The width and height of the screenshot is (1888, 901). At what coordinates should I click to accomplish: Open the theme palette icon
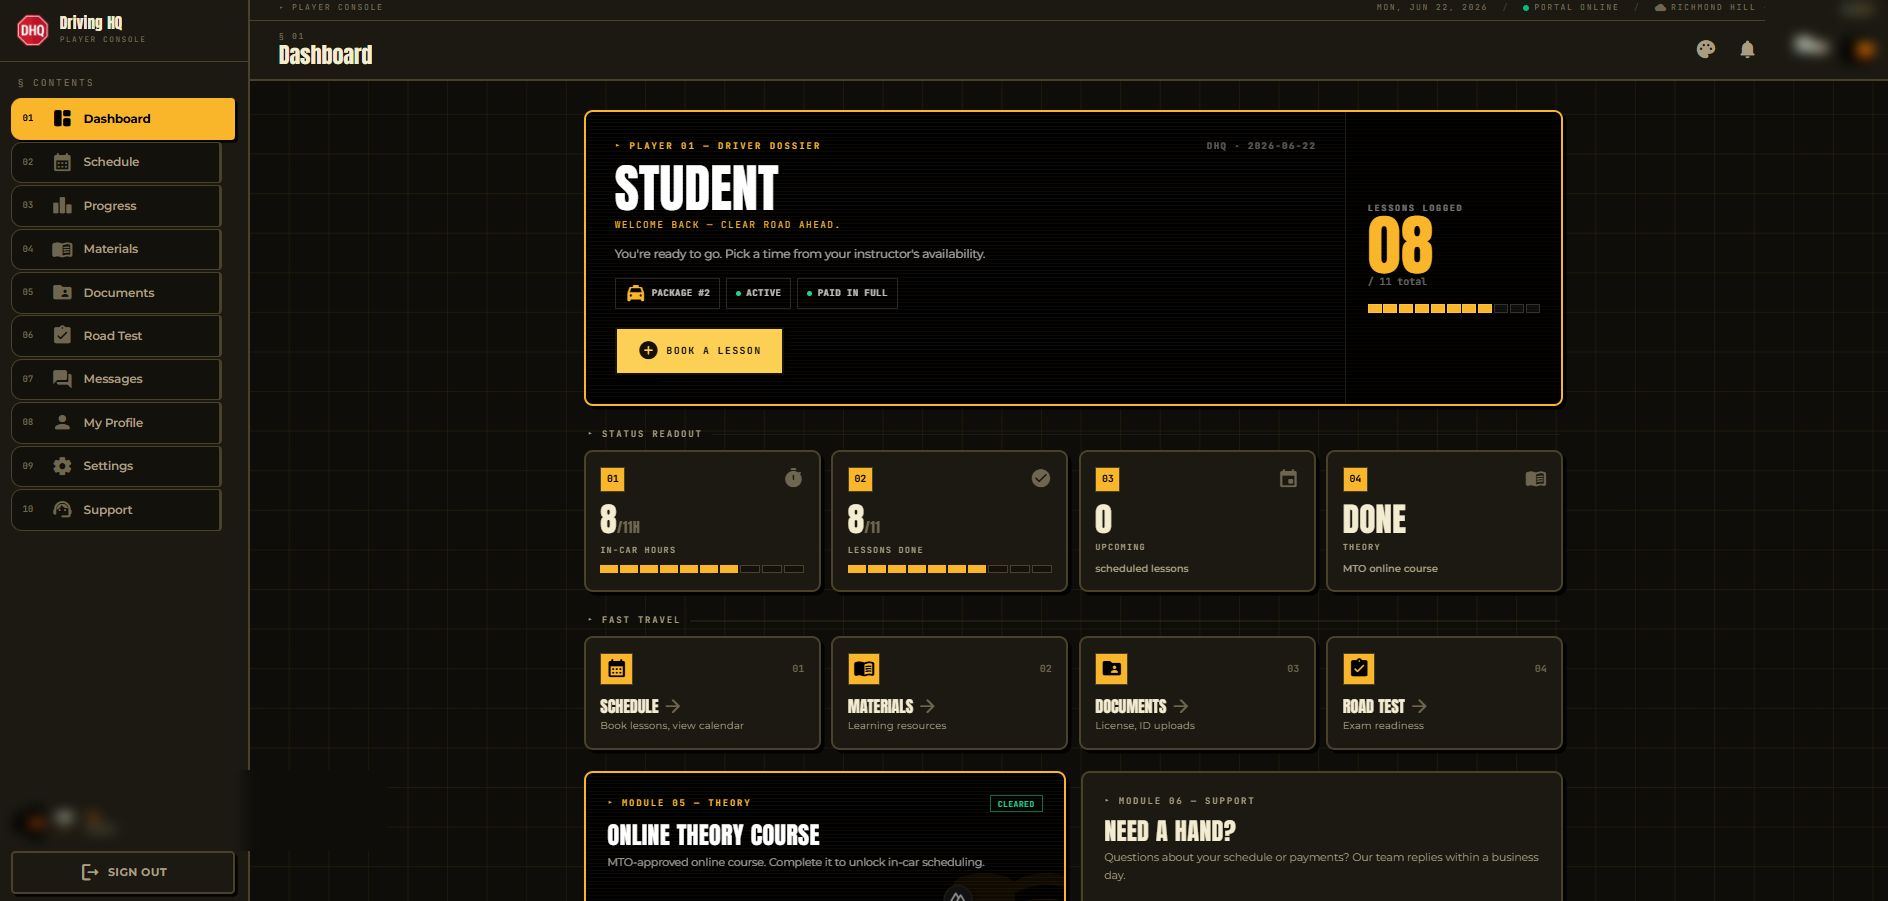click(x=1706, y=49)
